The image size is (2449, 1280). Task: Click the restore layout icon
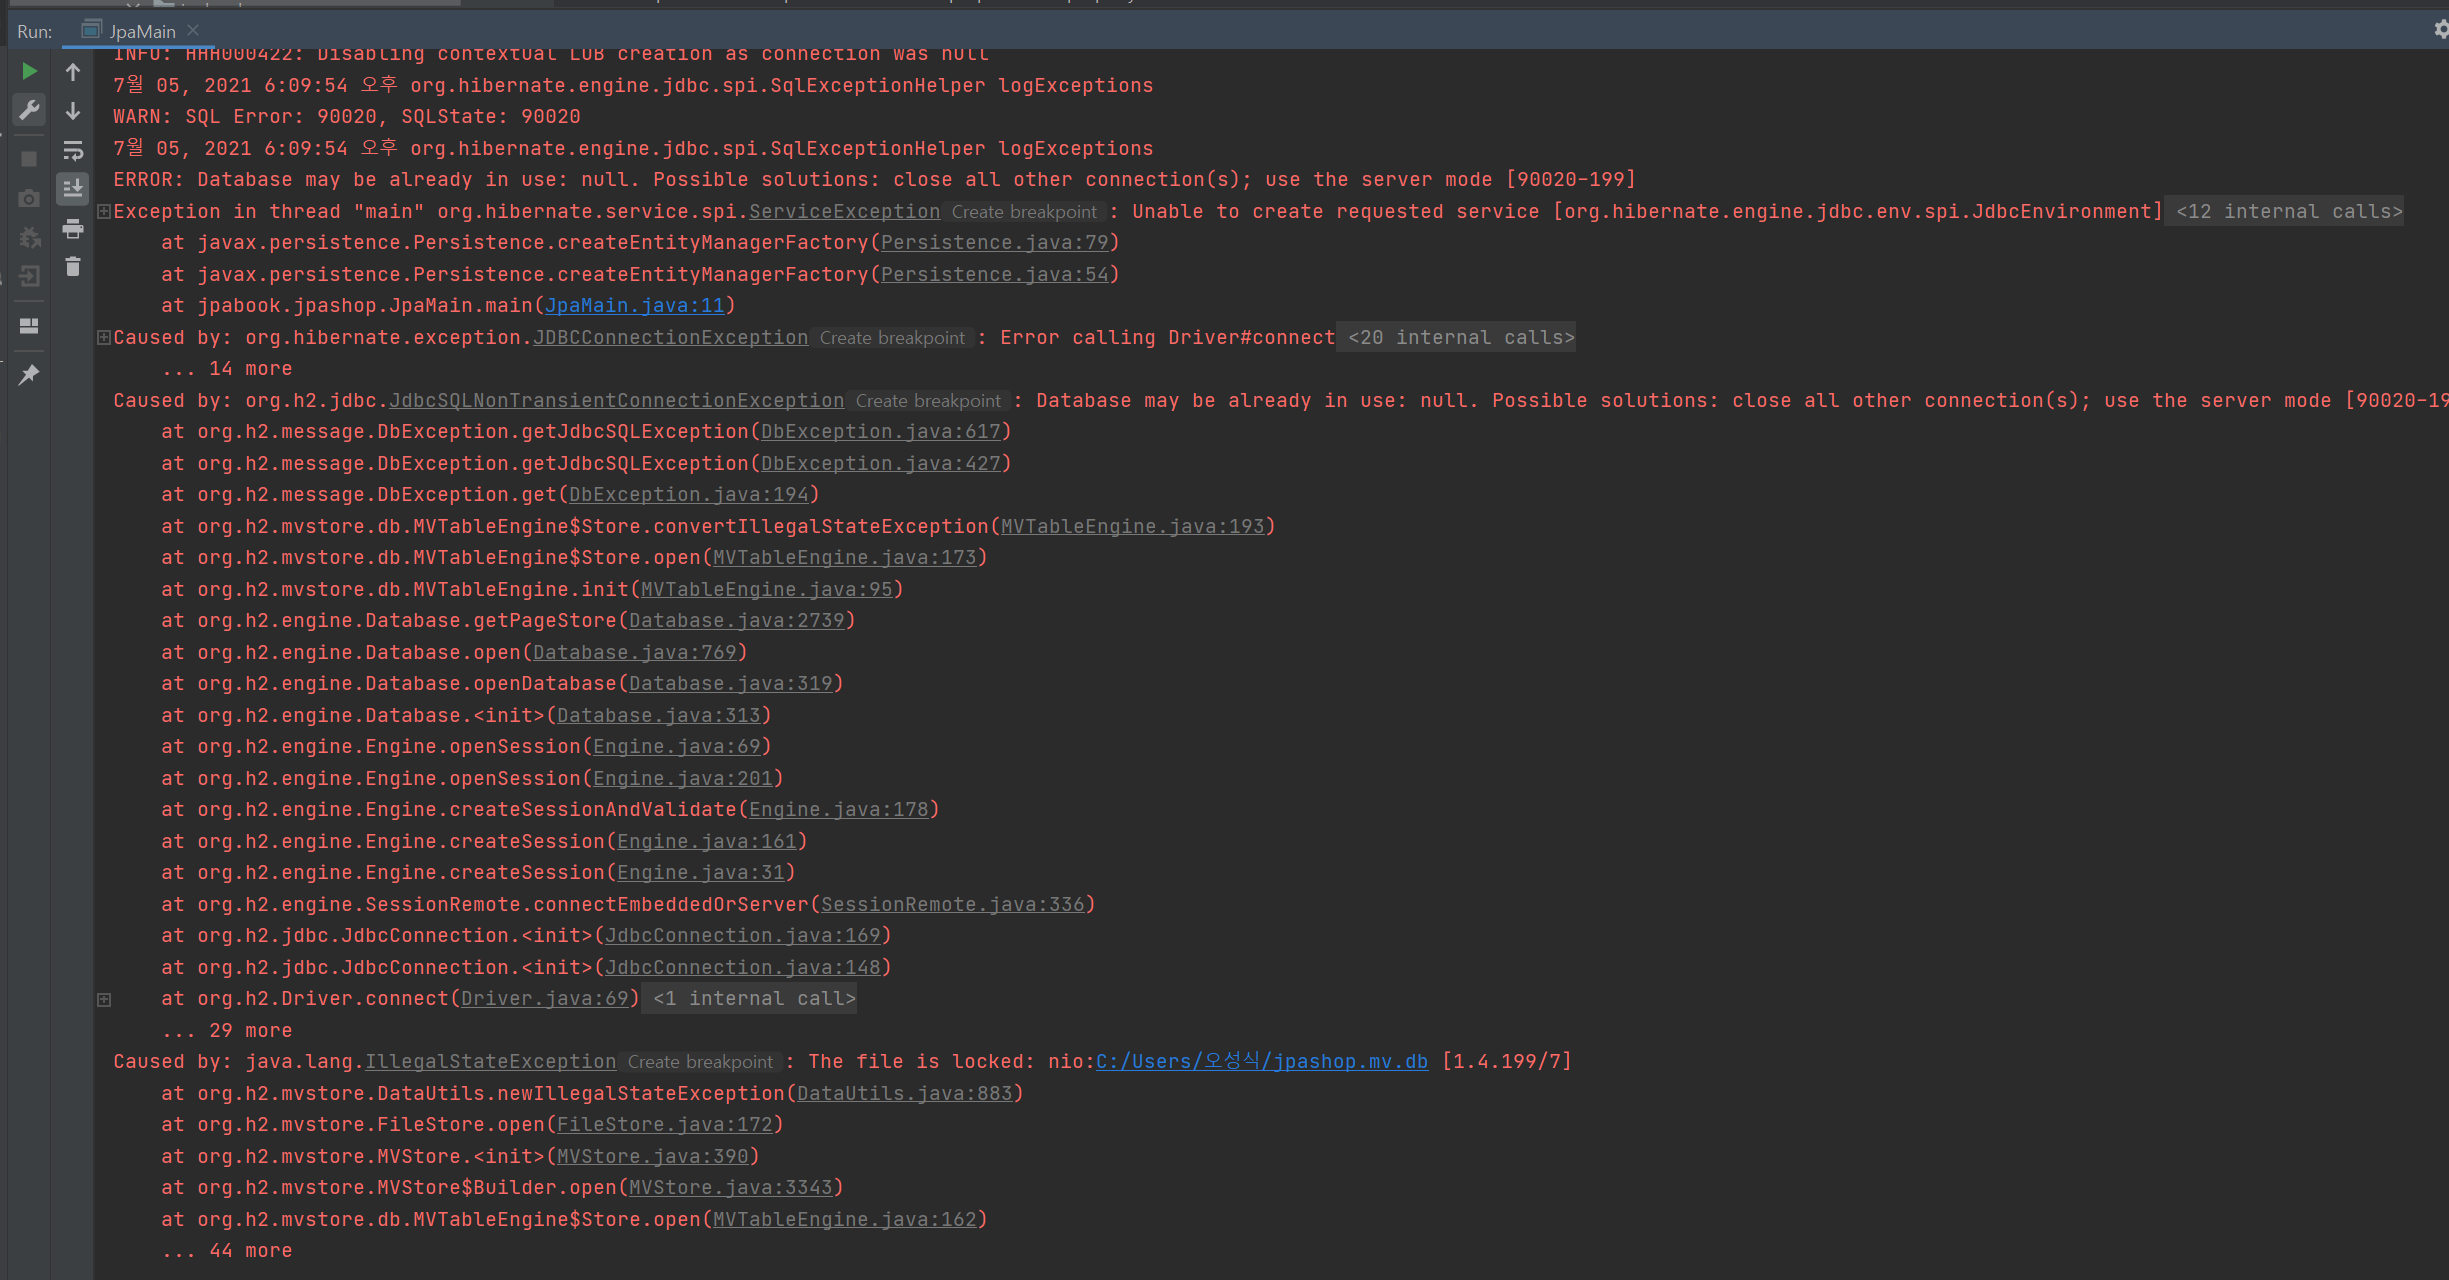click(29, 326)
